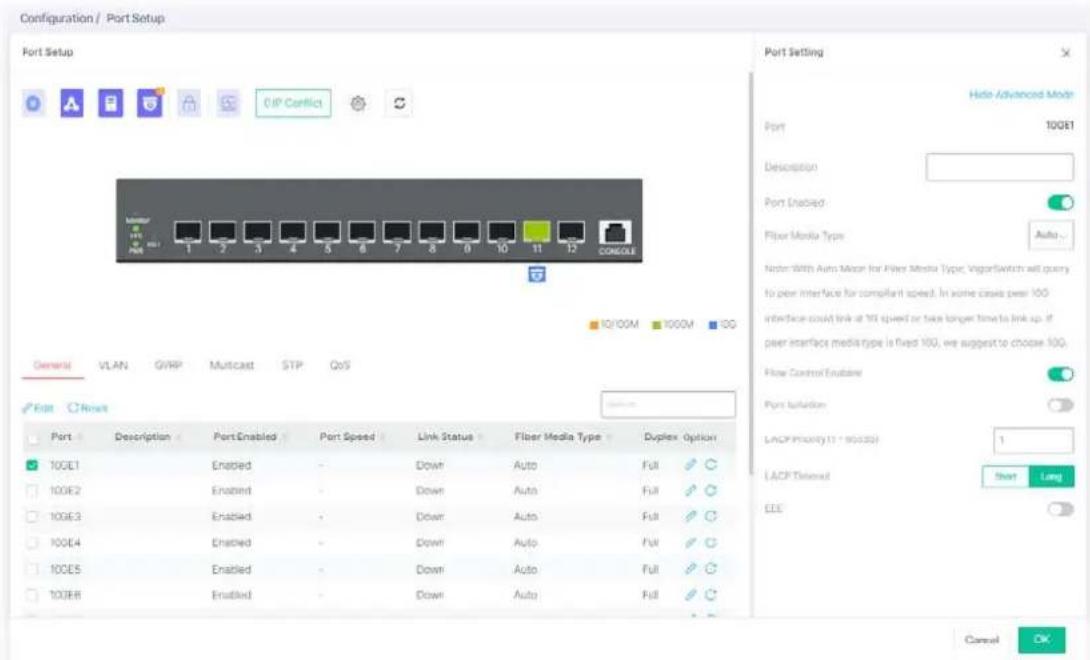Click reset icon for 10GE5 row

(x=710, y=568)
